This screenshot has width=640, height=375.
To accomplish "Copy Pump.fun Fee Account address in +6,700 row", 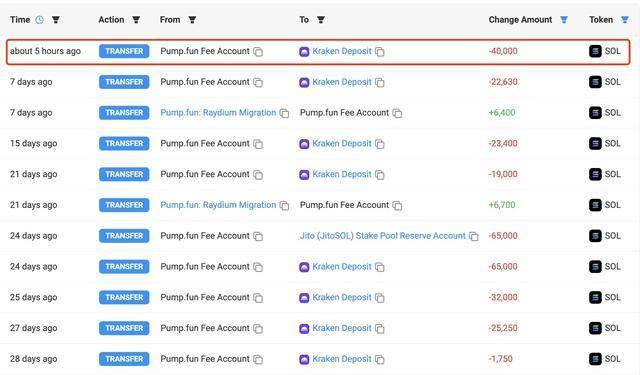I will (398, 205).
